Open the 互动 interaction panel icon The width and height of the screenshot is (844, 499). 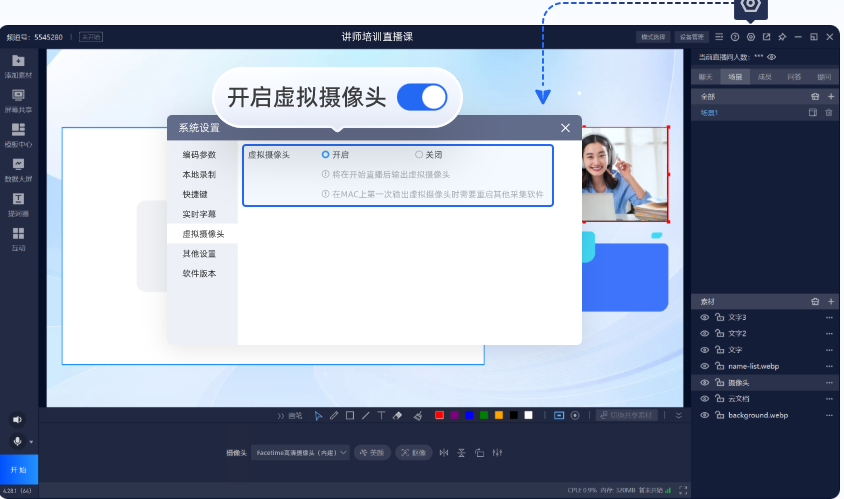tap(18, 238)
